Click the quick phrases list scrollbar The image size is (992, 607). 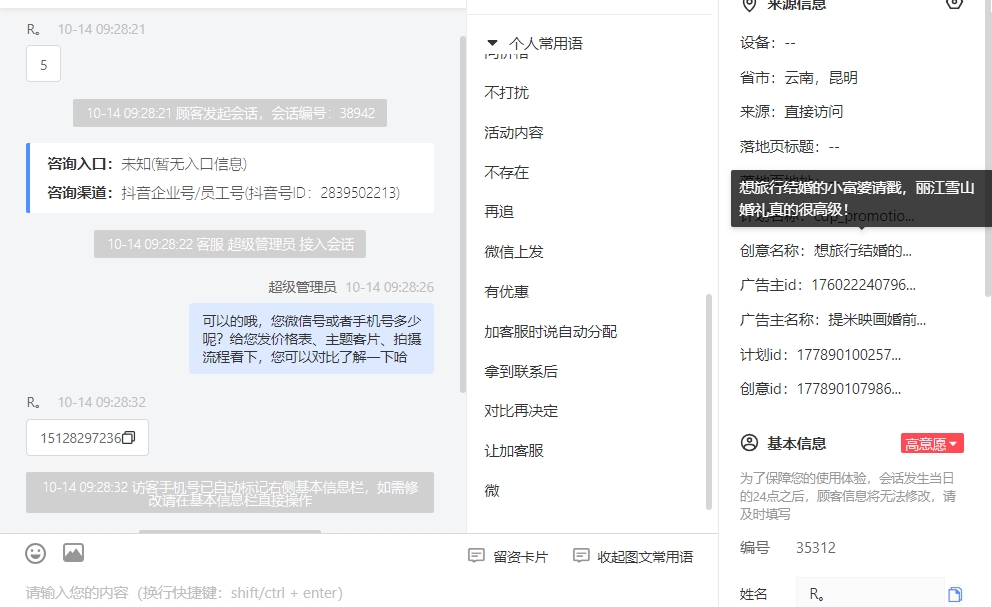(x=709, y=401)
